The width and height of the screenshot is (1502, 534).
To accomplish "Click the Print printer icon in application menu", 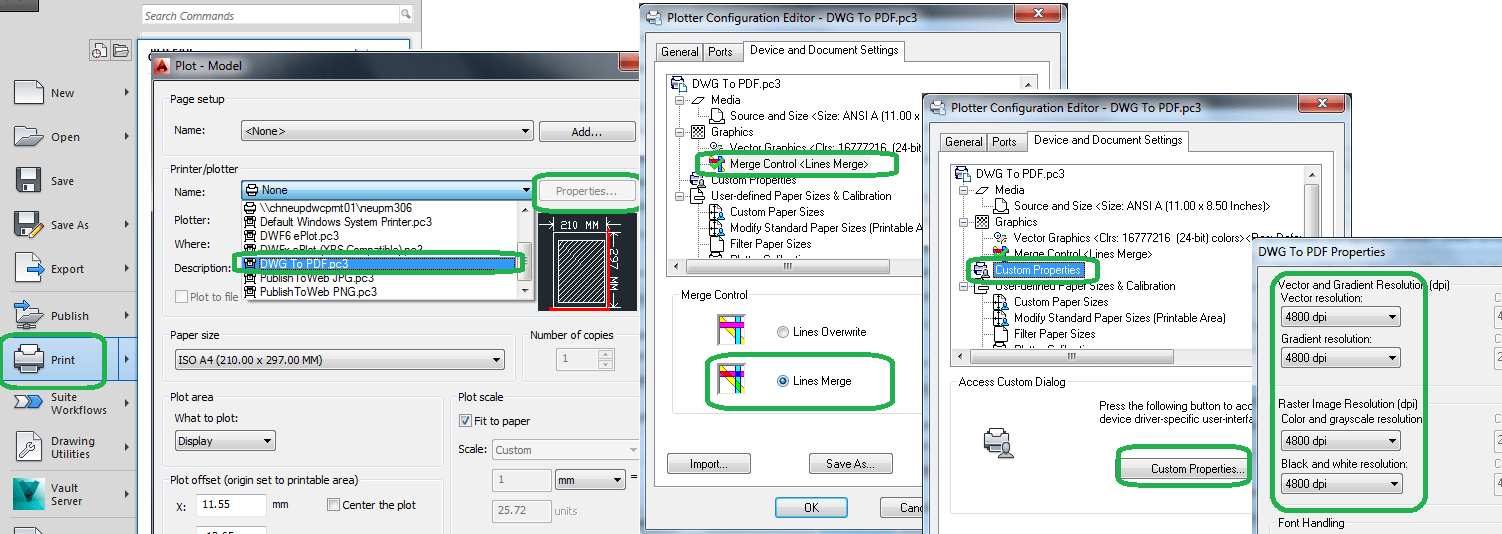I will (x=28, y=360).
